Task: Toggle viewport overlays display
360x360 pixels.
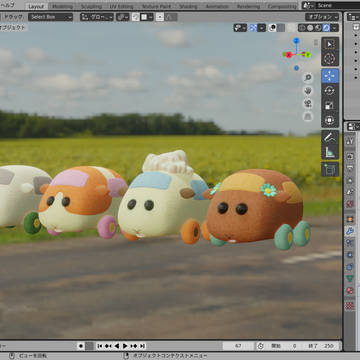Action: coord(272,28)
